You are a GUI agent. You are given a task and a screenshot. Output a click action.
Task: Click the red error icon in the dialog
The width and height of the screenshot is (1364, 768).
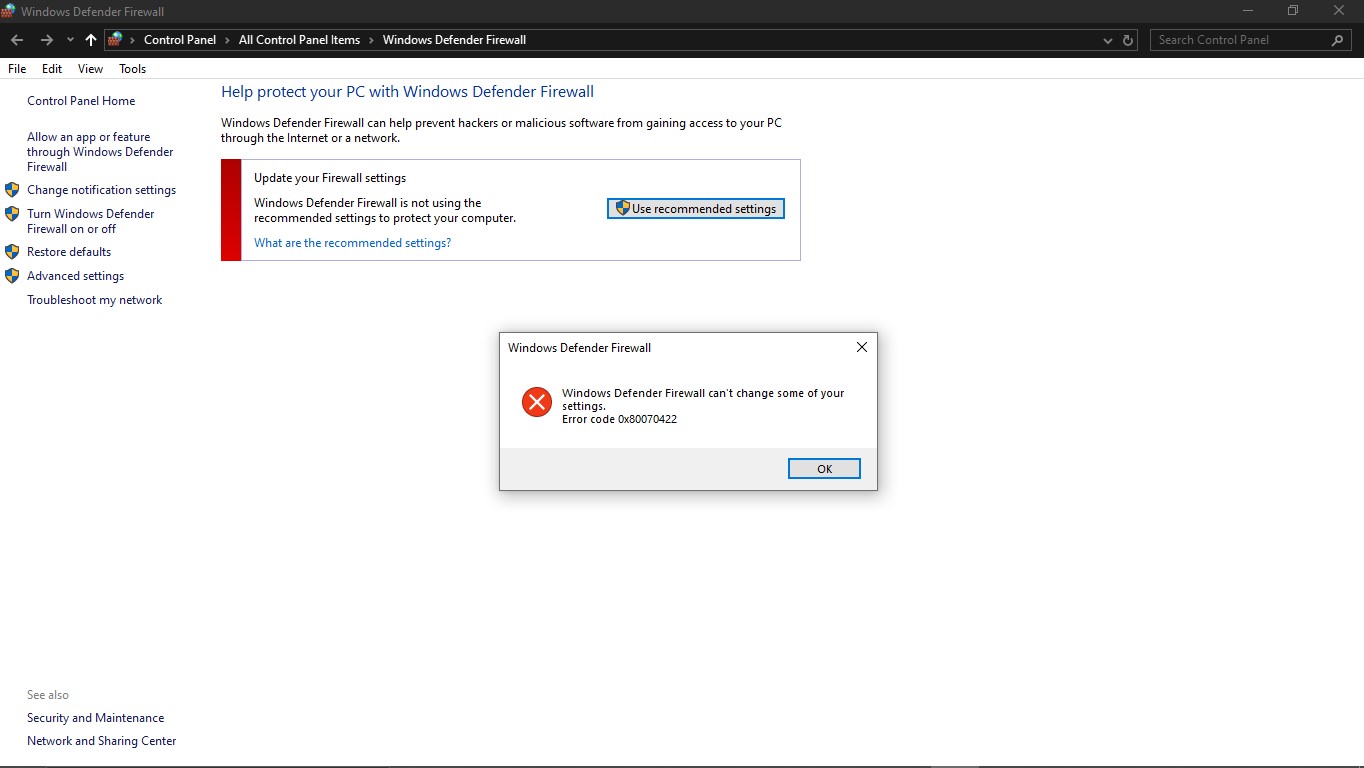[x=537, y=402]
